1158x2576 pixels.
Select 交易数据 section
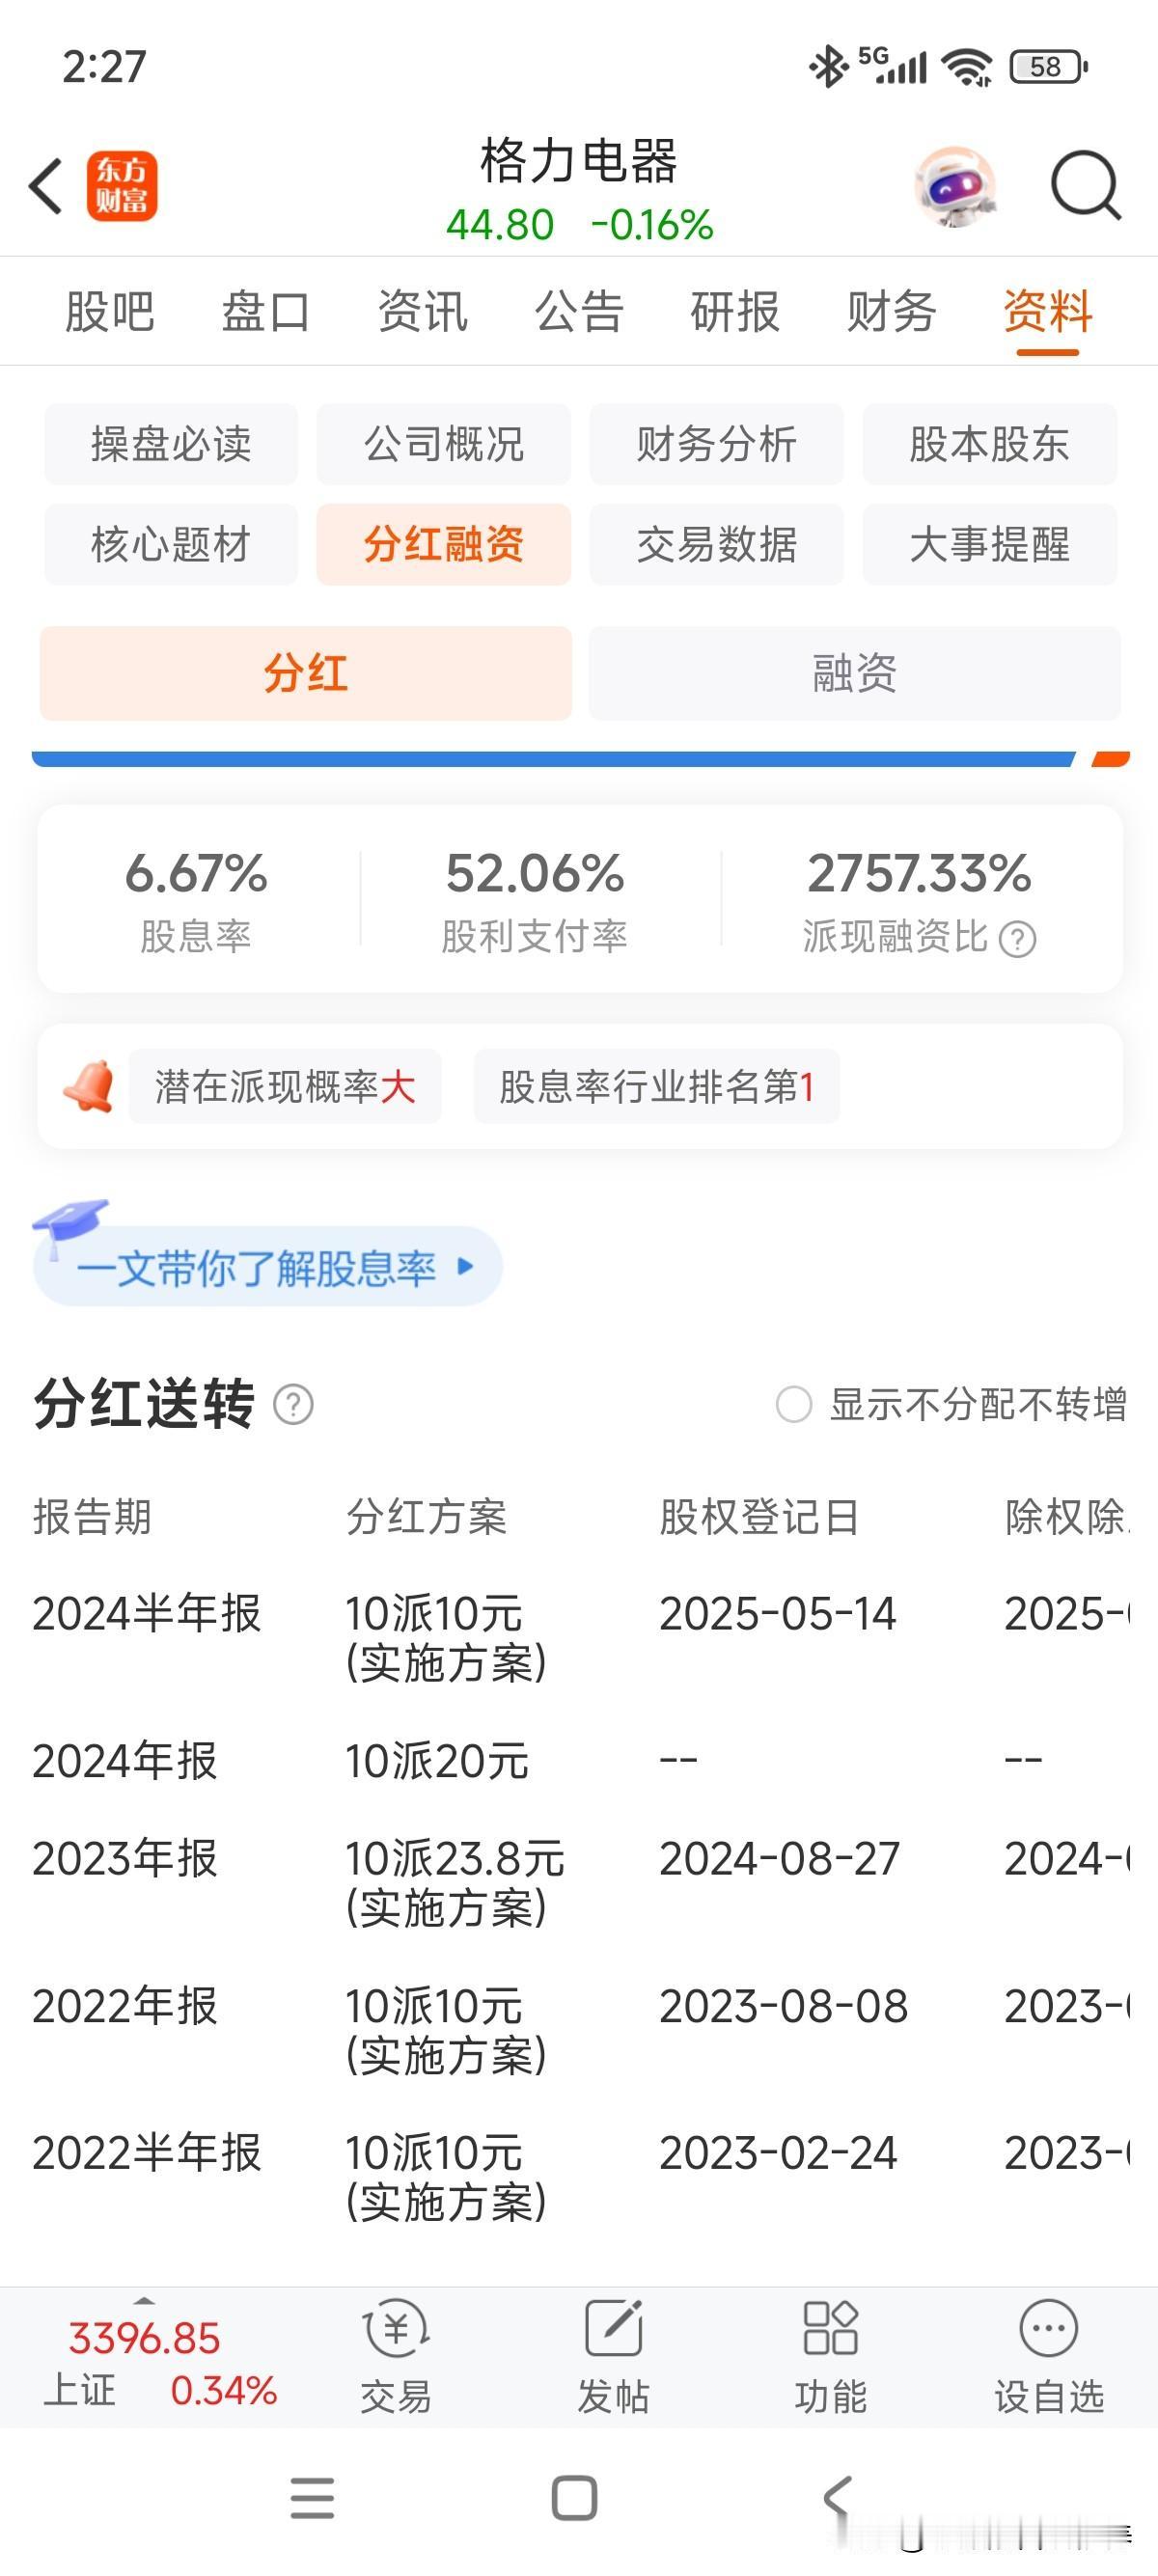tap(716, 544)
